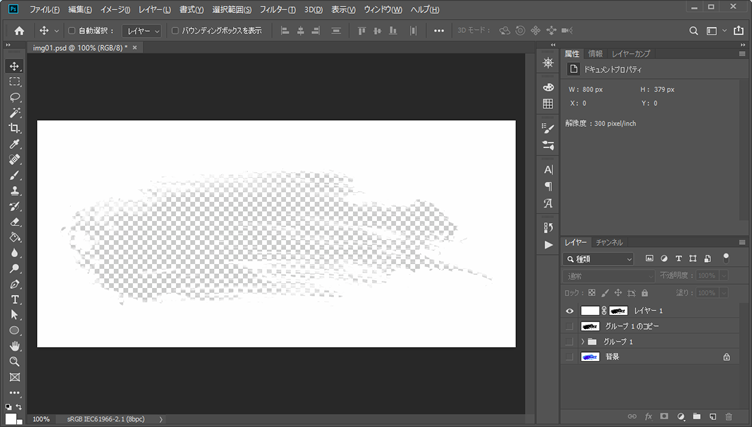Select the Type tool
The width and height of the screenshot is (752, 427).
coord(14,299)
